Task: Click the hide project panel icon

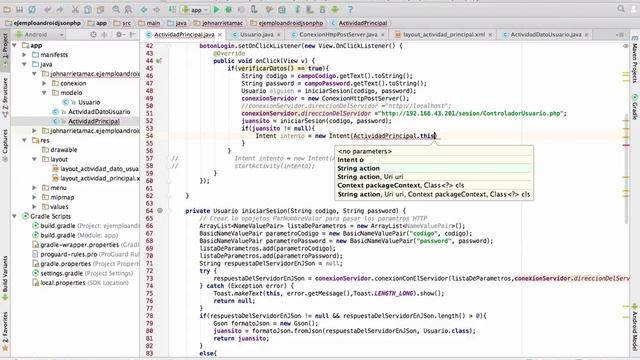Action: [x=132, y=35]
